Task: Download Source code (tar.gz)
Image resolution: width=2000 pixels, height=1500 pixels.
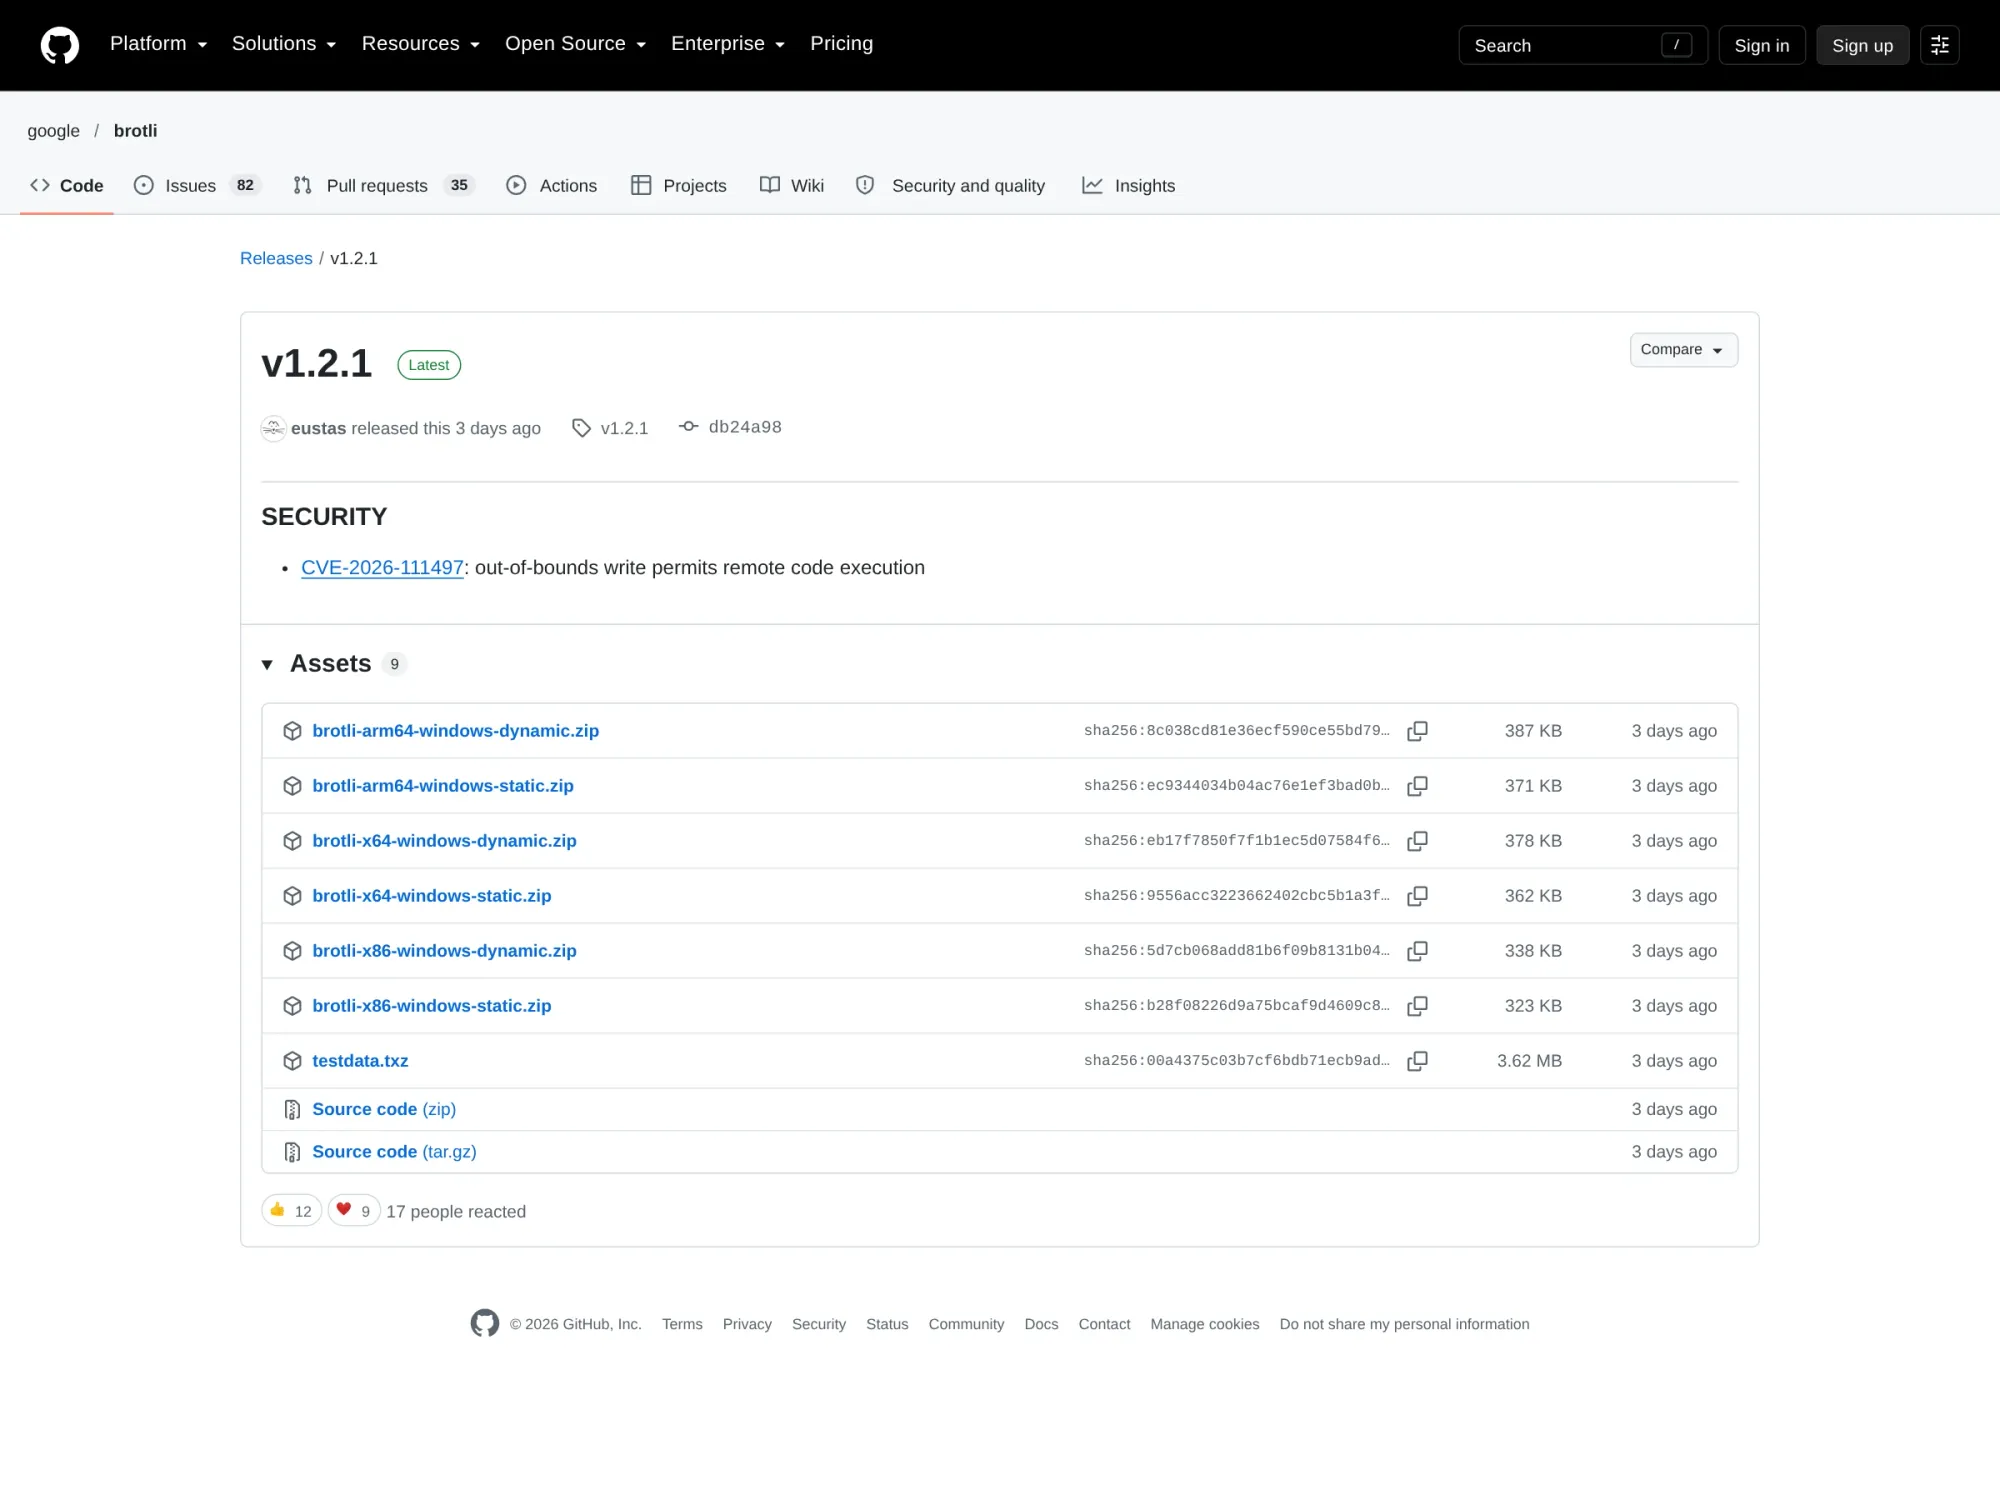Action: click(x=394, y=1151)
